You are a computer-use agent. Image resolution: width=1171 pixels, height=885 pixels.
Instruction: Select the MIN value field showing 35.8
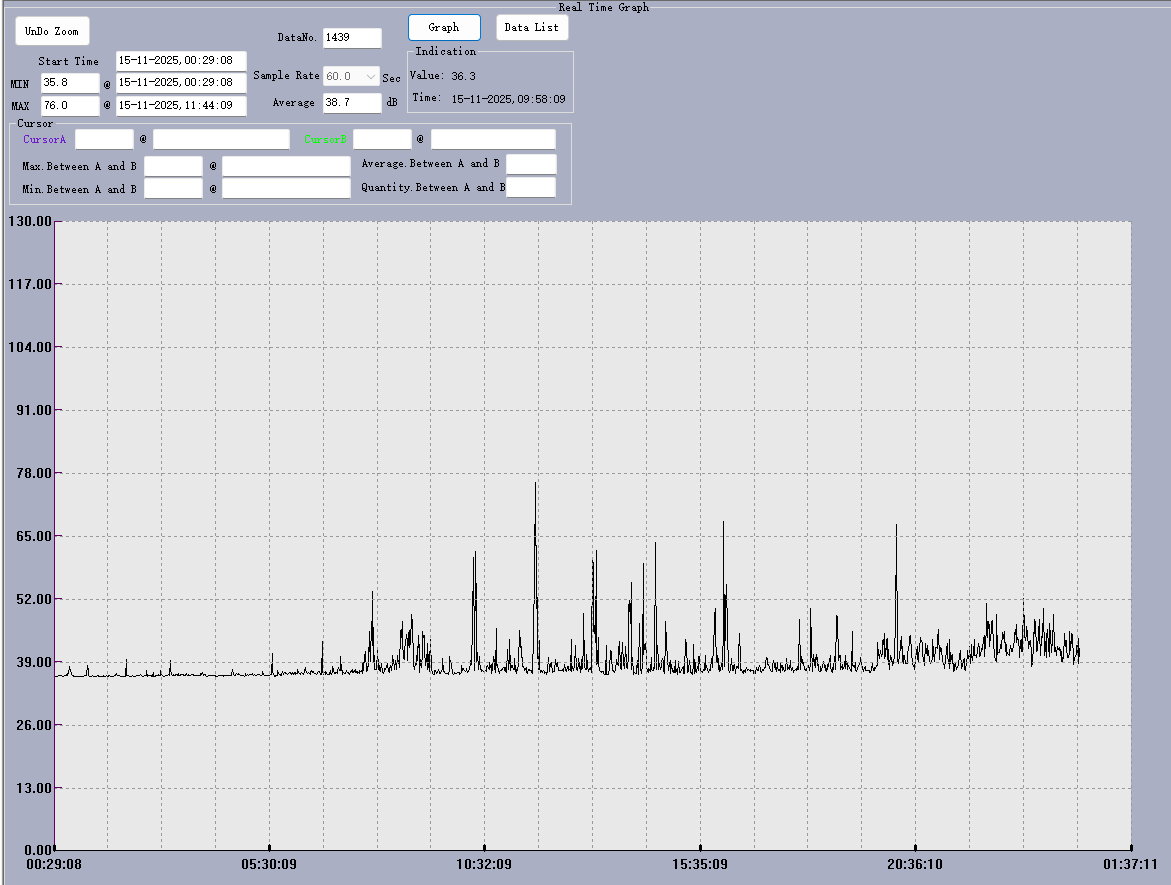pos(70,83)
